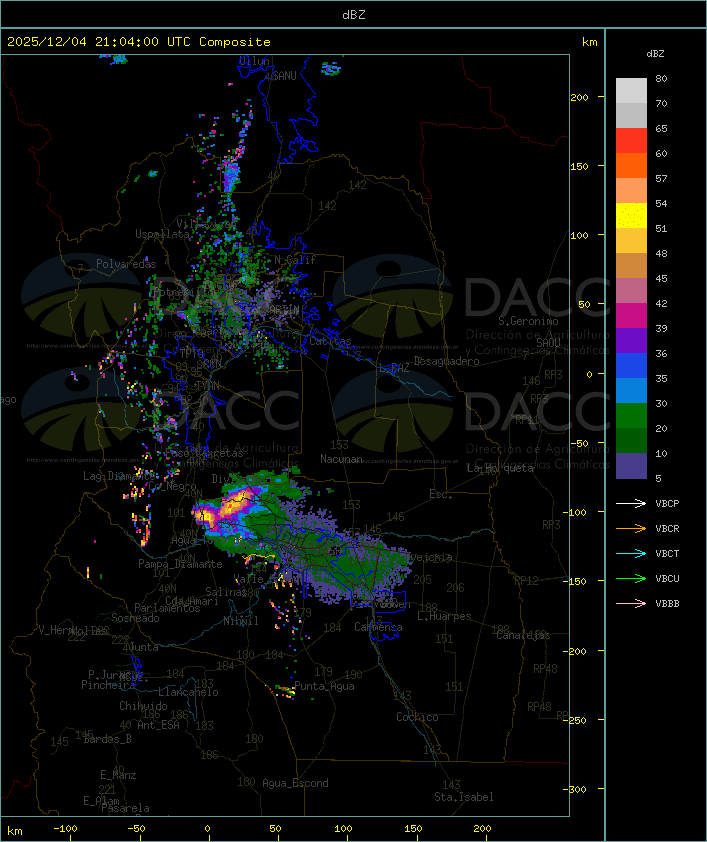
Task: Click the cyan VBCT arrow icon
Action: [631, 554]
